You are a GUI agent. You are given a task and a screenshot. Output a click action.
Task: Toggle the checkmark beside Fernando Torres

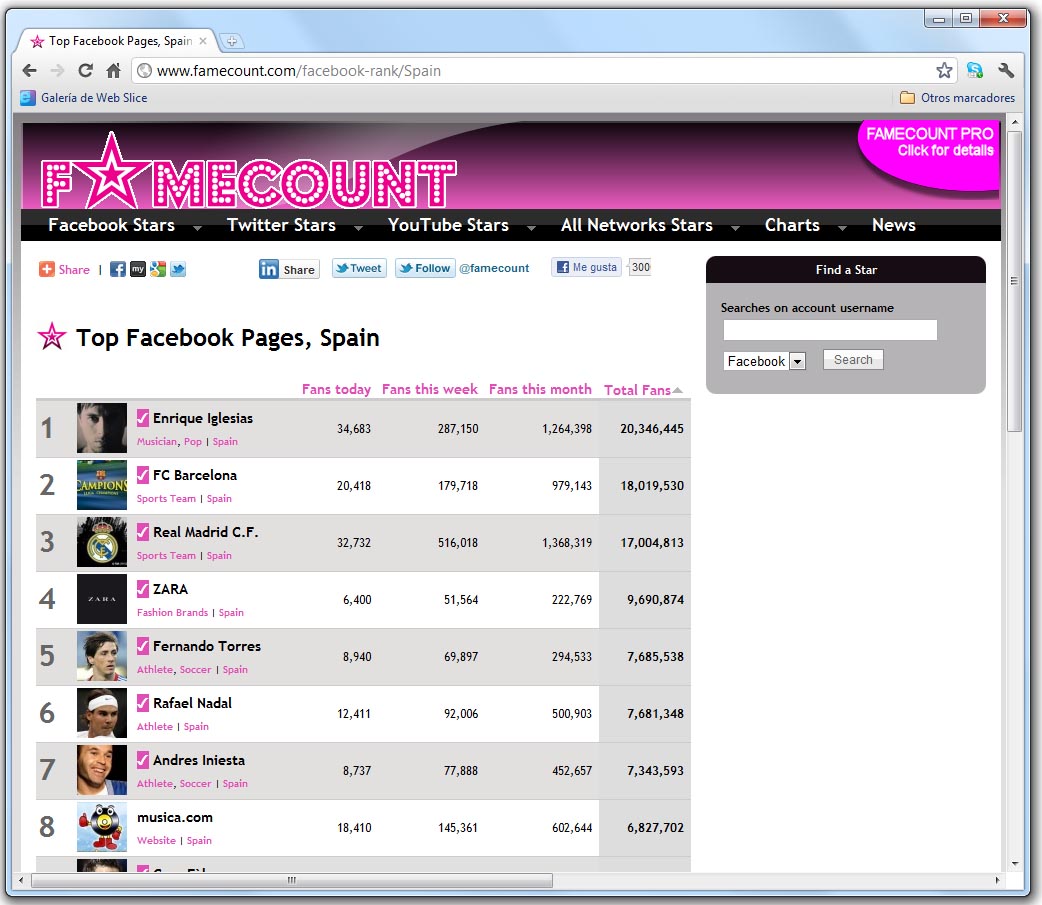click(x=143, y=646)
